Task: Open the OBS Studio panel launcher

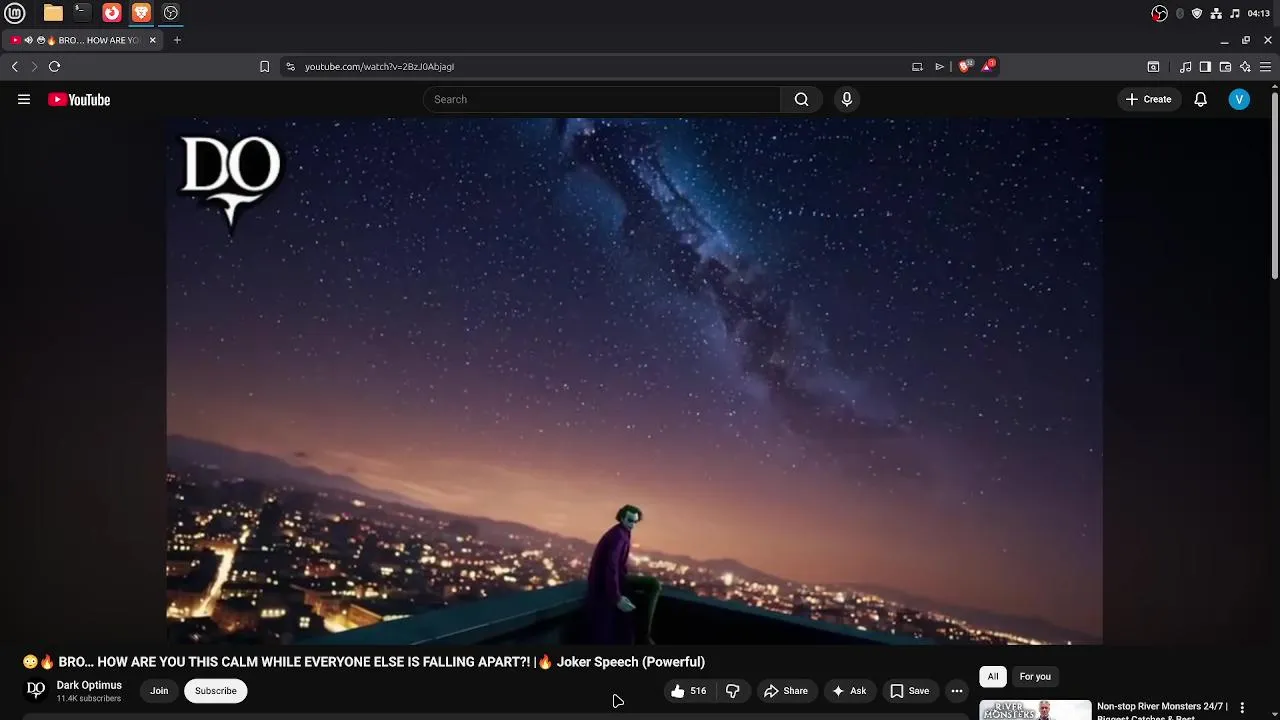Action: (x=171, y=13)
